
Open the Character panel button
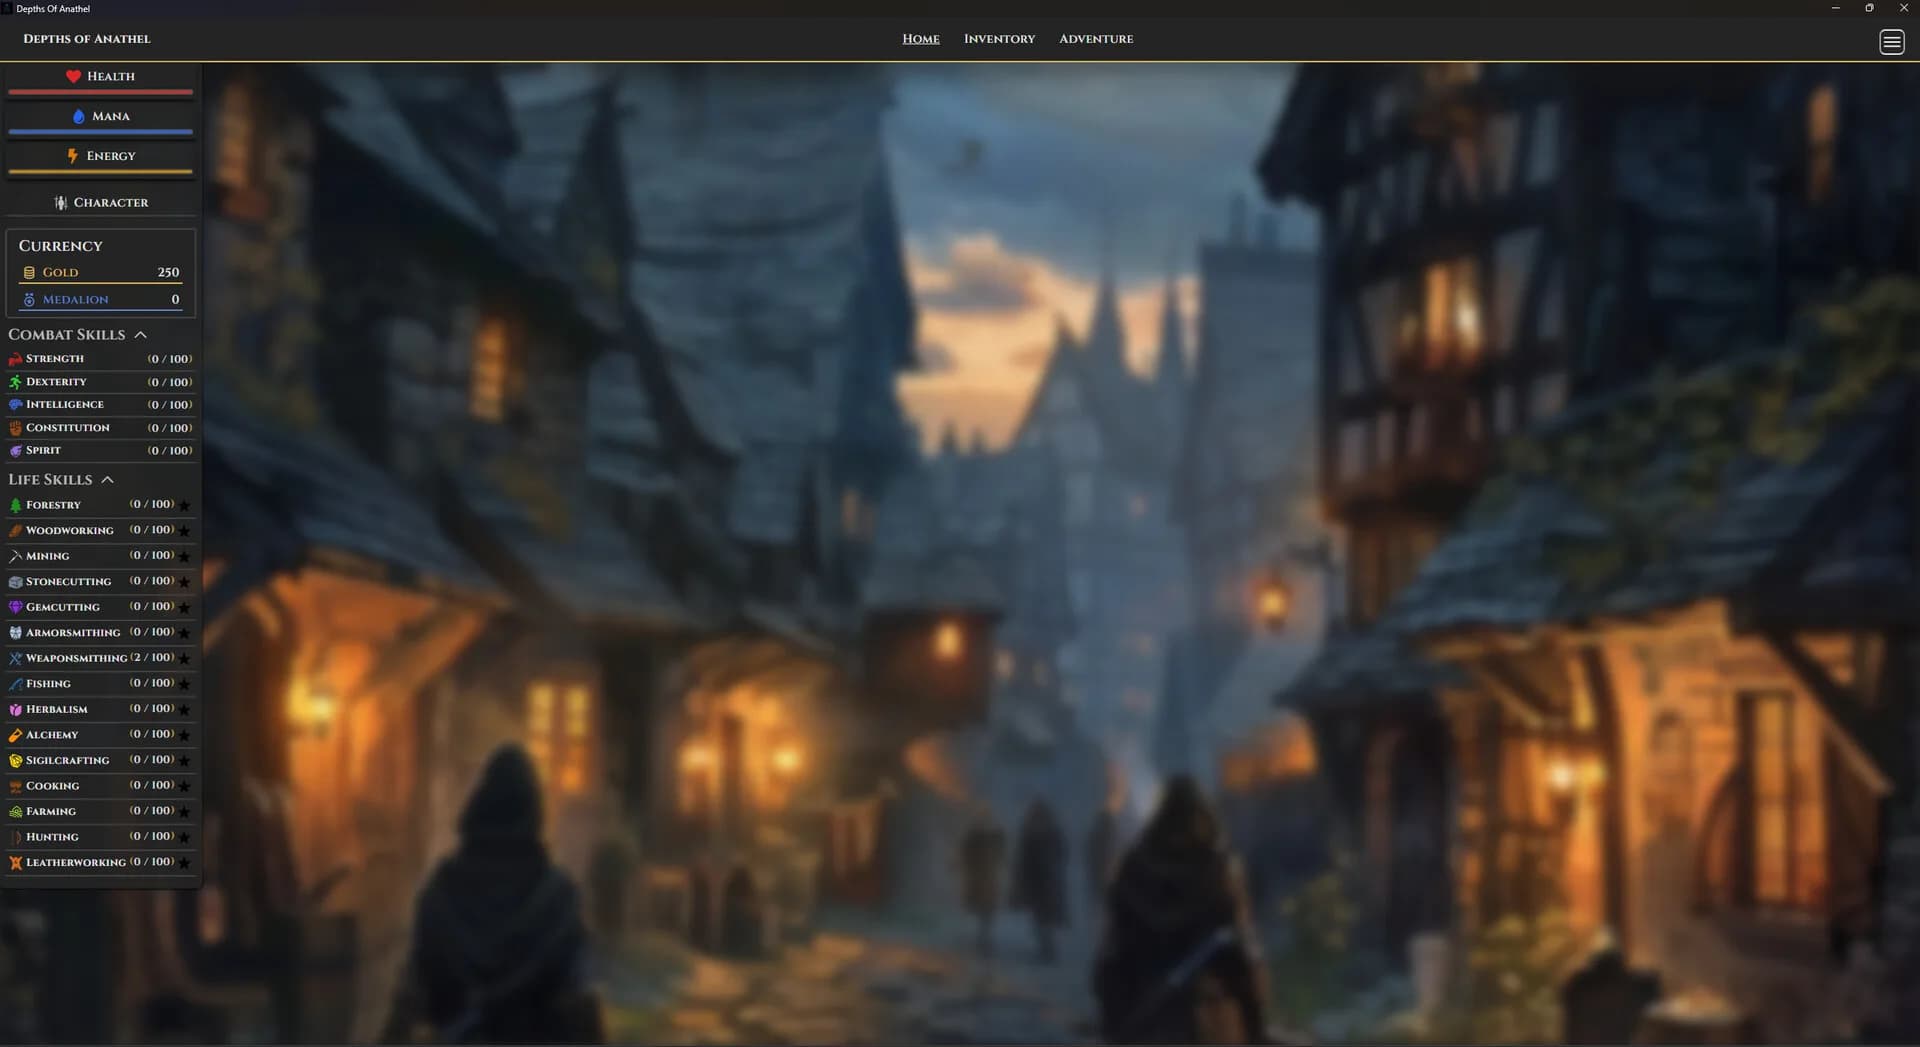(100, 202)
